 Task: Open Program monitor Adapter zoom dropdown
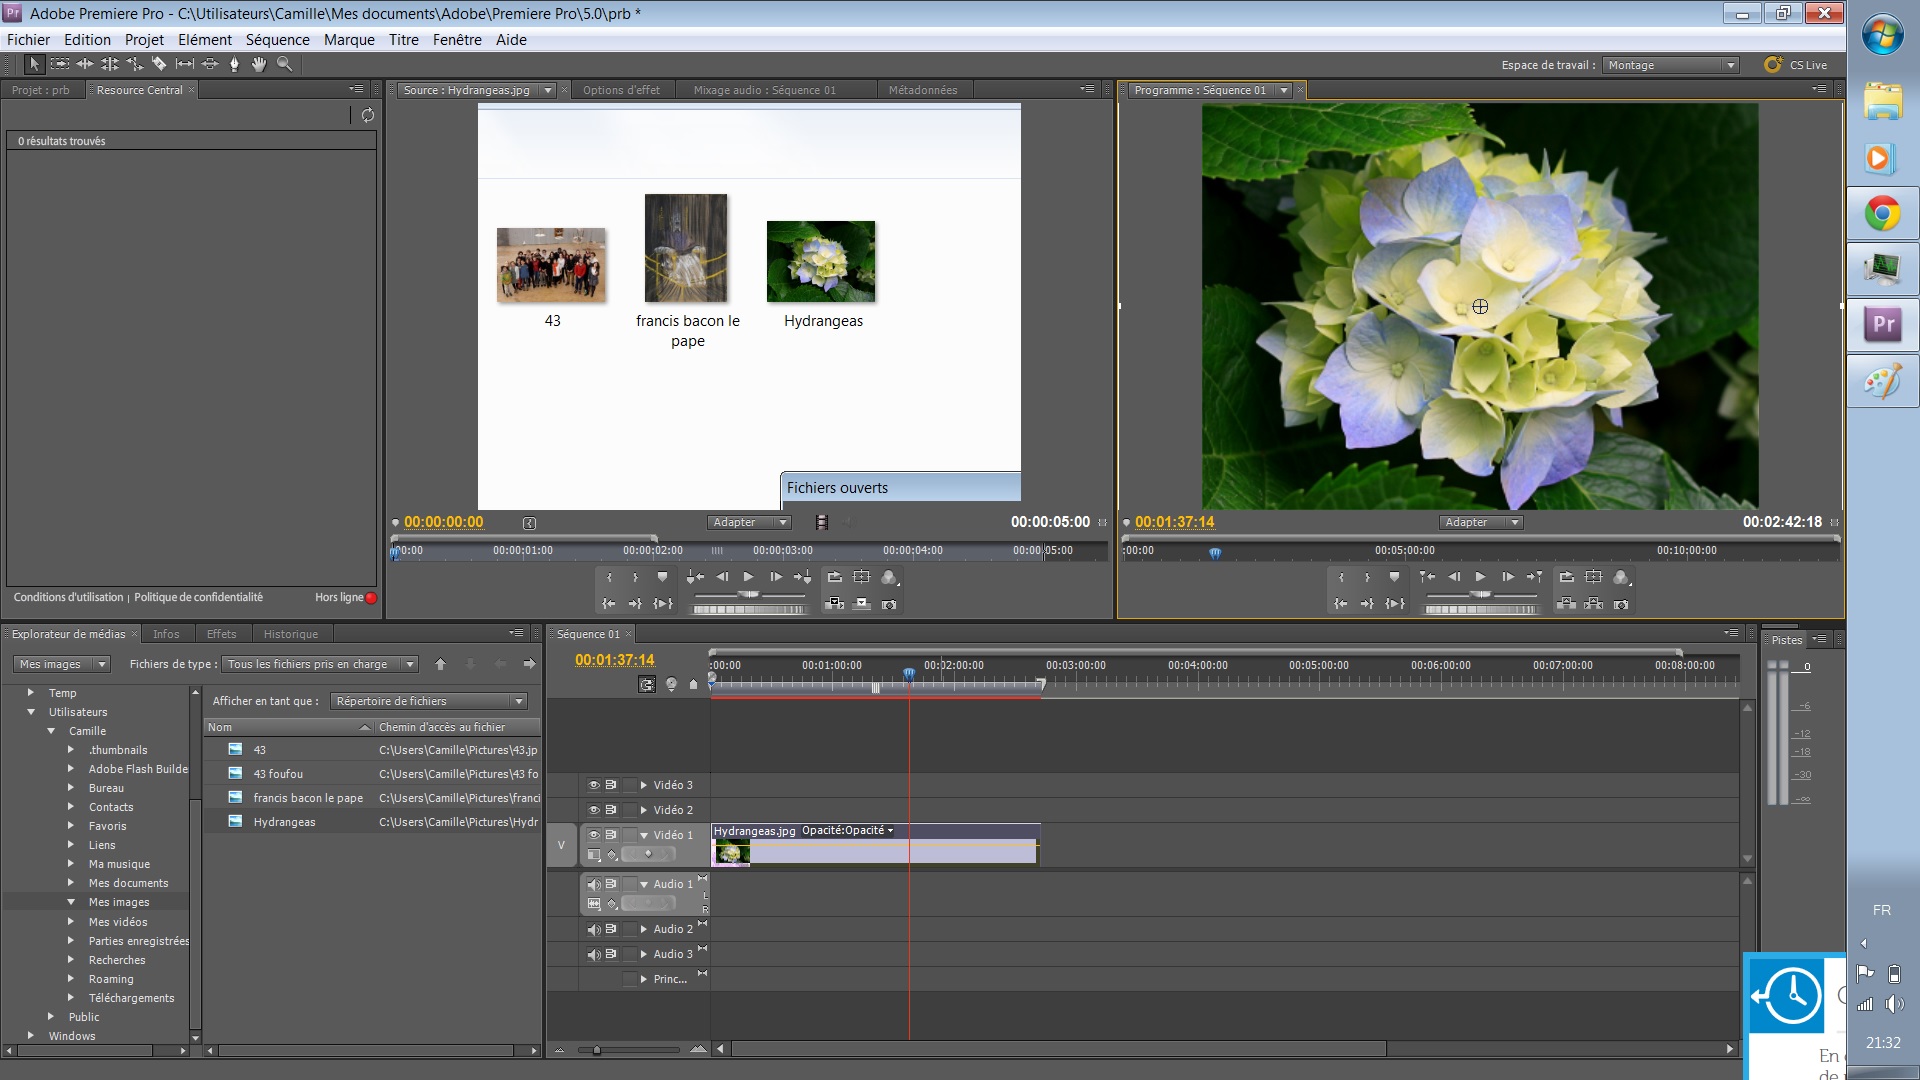click(1481, 522)
